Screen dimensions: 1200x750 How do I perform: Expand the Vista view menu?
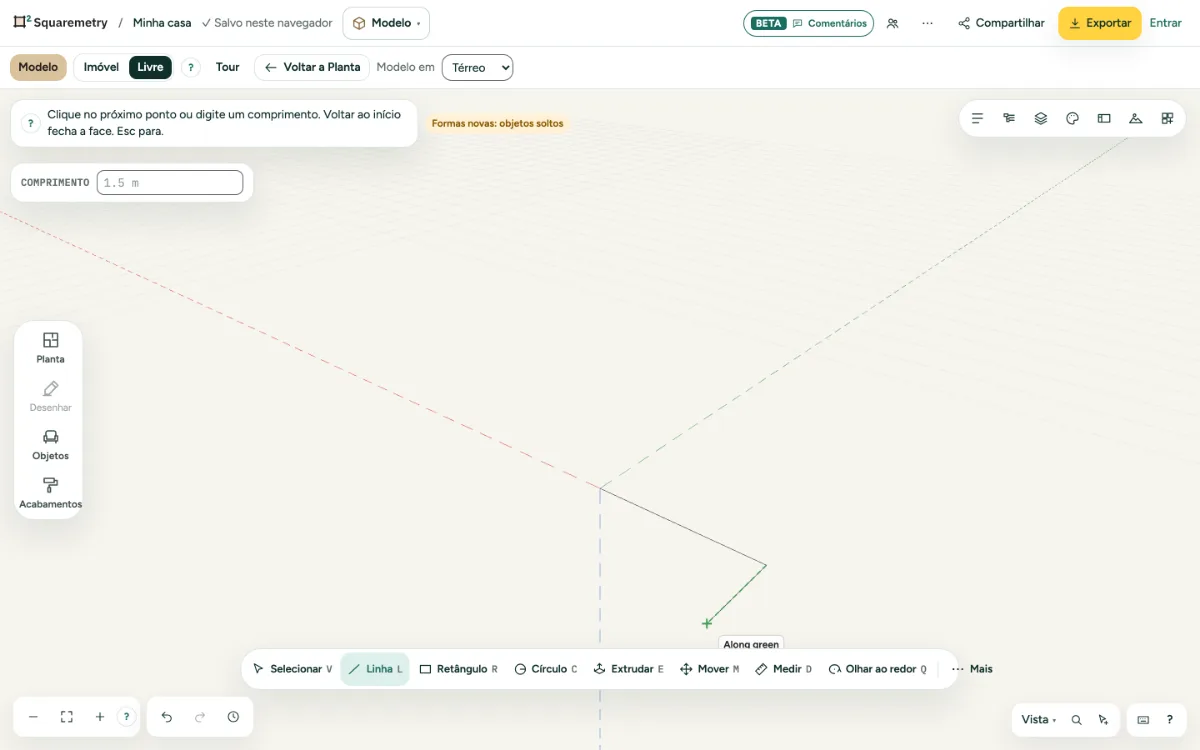1038,719
